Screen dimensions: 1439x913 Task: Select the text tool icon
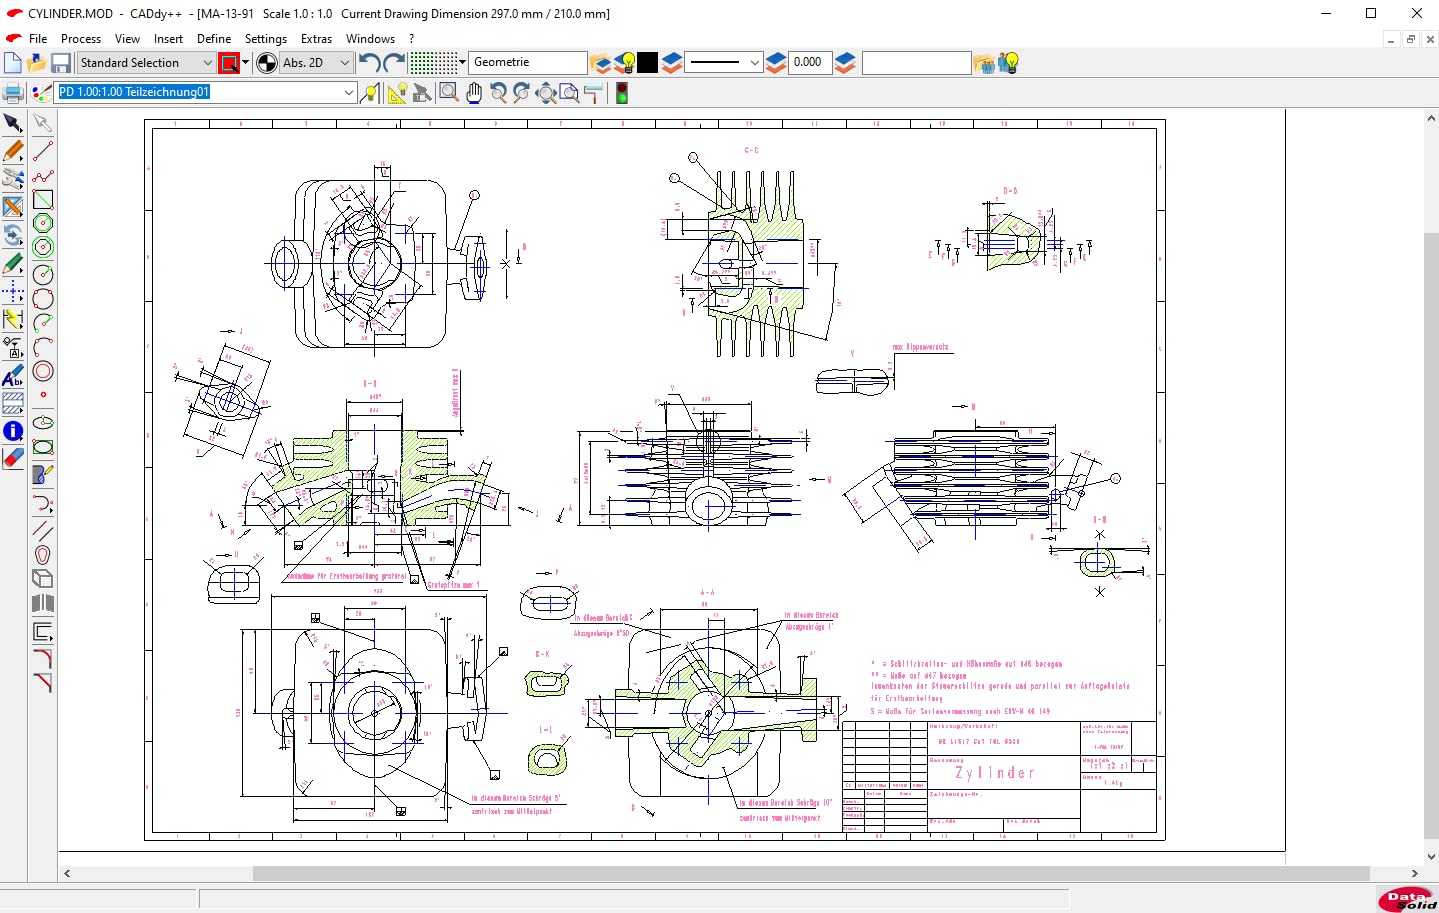(x=13, y=377)
